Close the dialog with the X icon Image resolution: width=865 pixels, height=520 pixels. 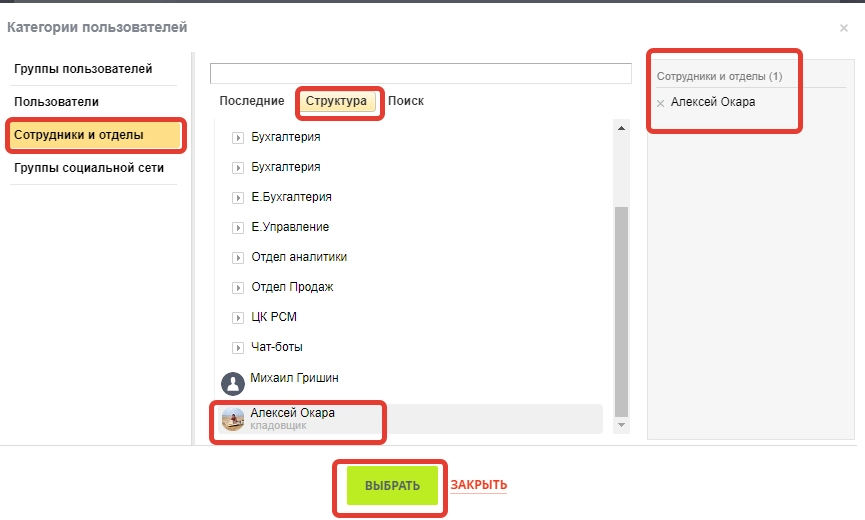pos(844,28)
